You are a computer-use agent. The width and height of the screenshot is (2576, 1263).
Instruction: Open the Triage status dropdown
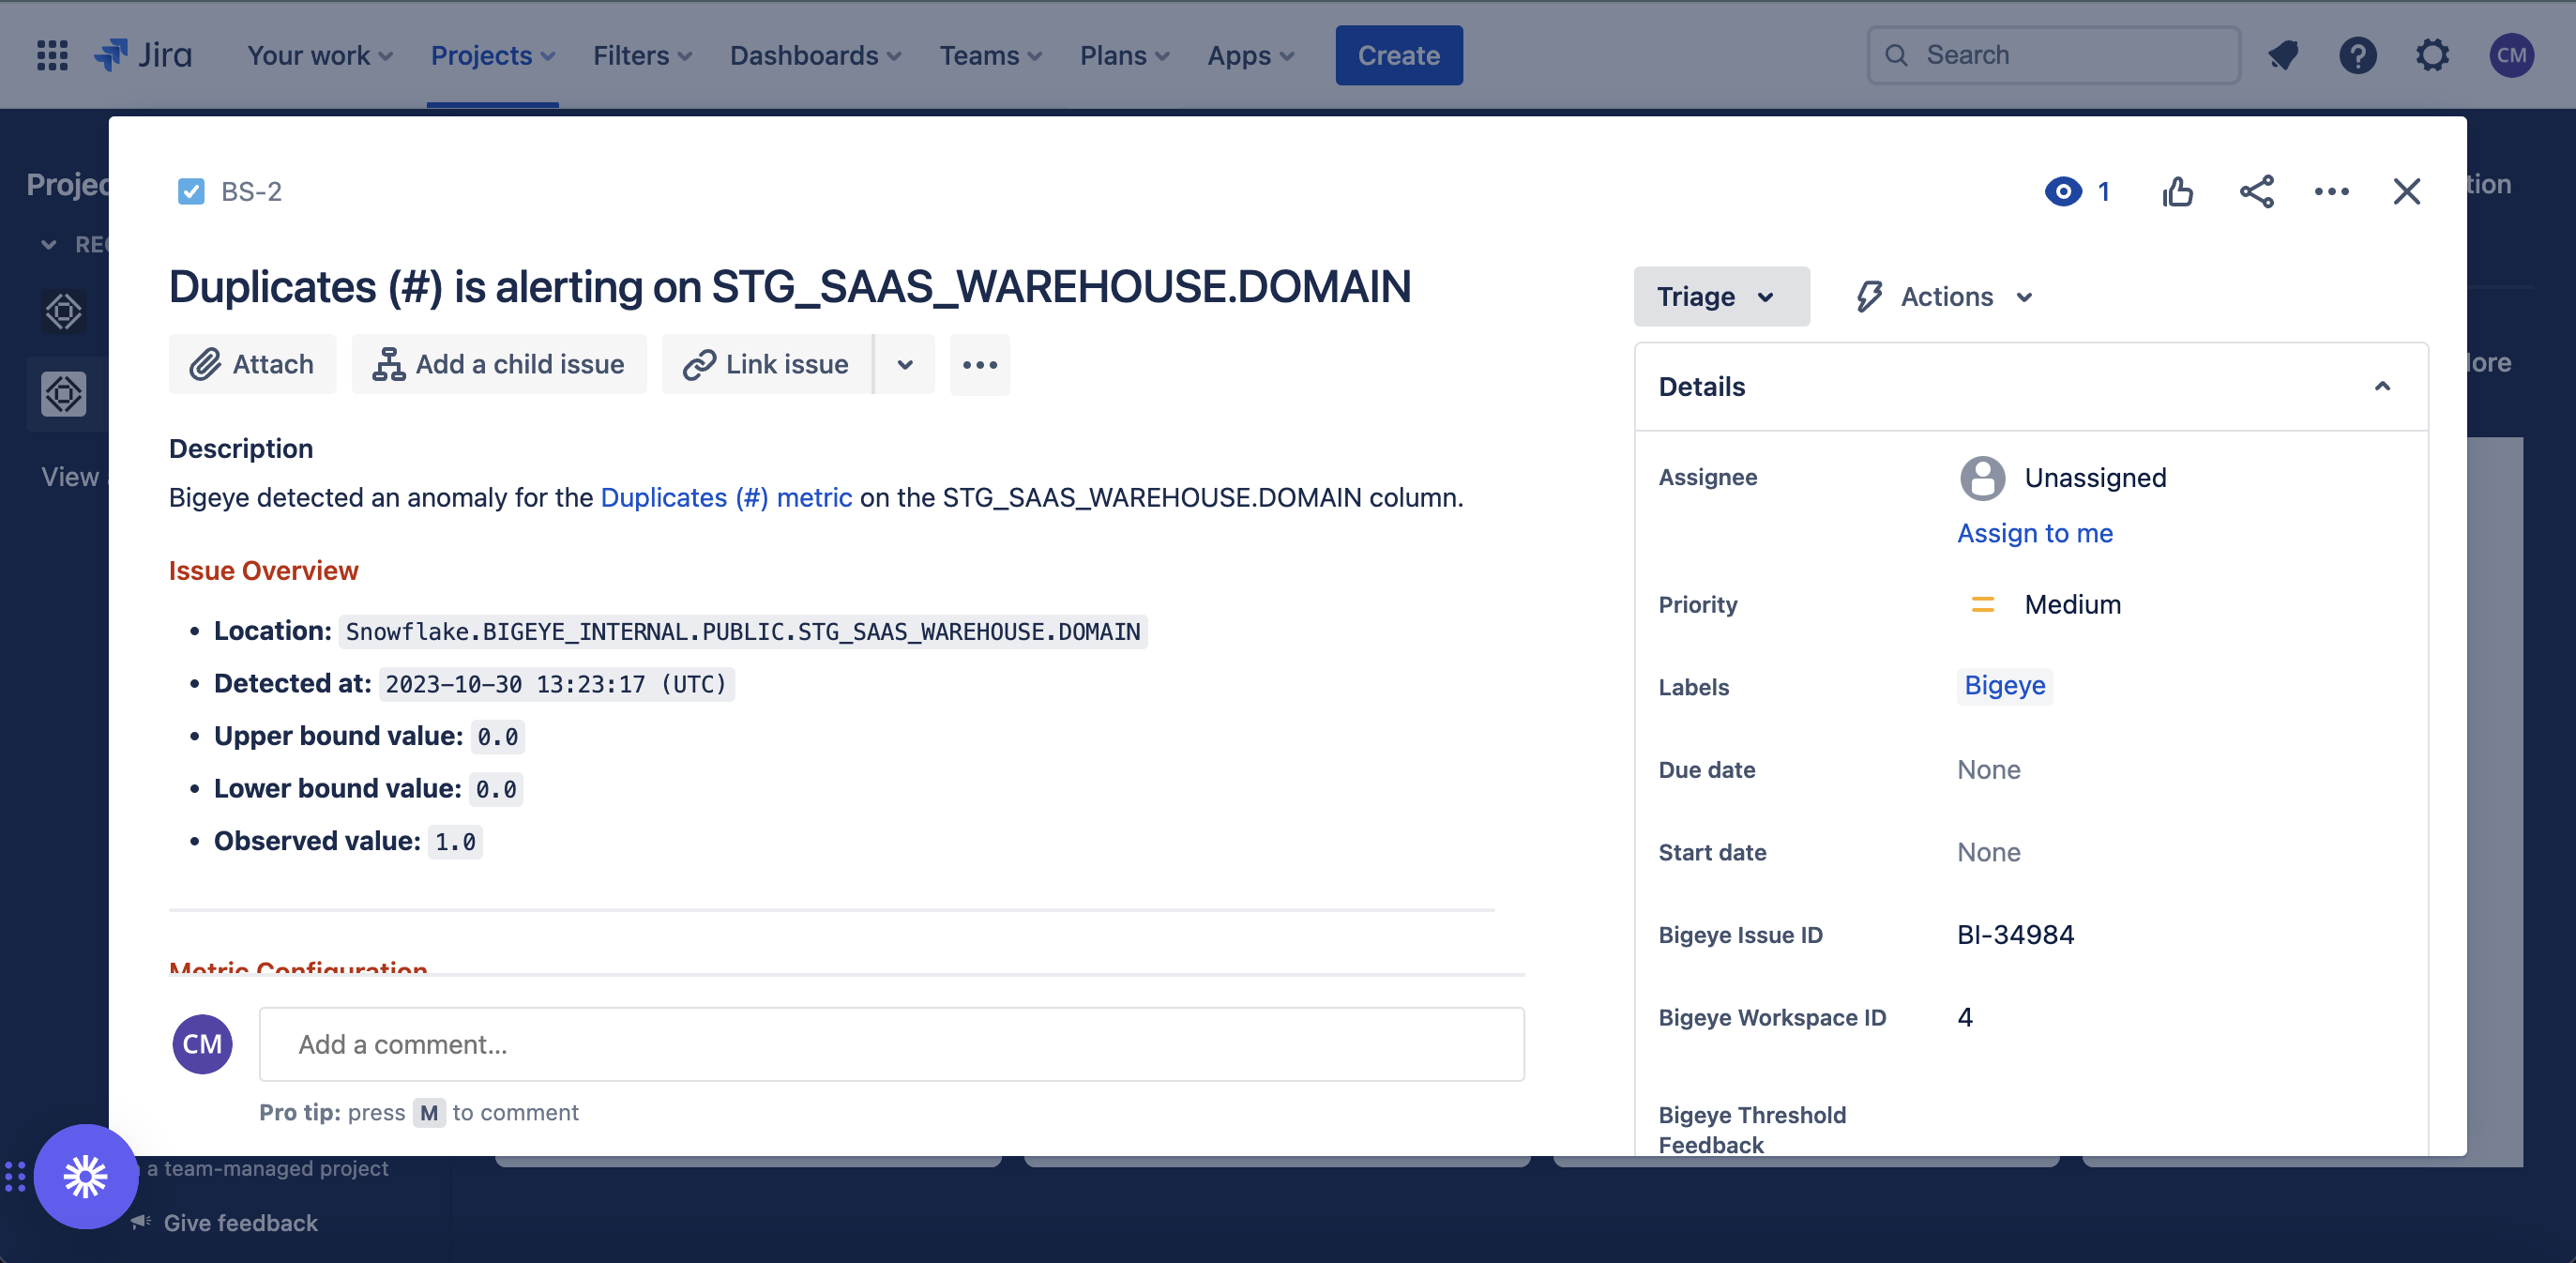(1720, 296)
